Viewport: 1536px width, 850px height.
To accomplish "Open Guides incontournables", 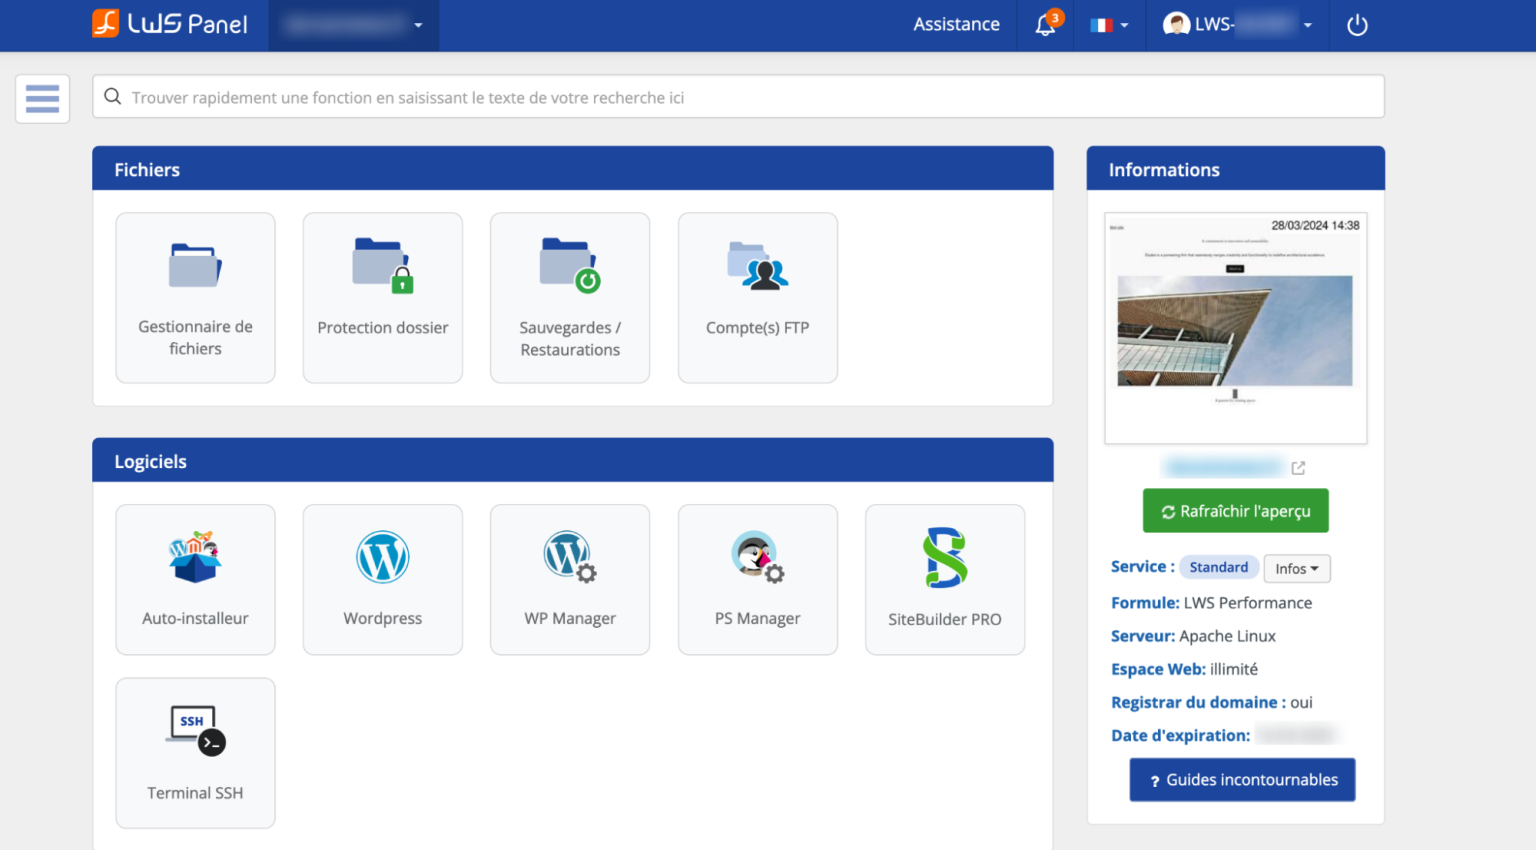I will click(x=1242, y=779).
